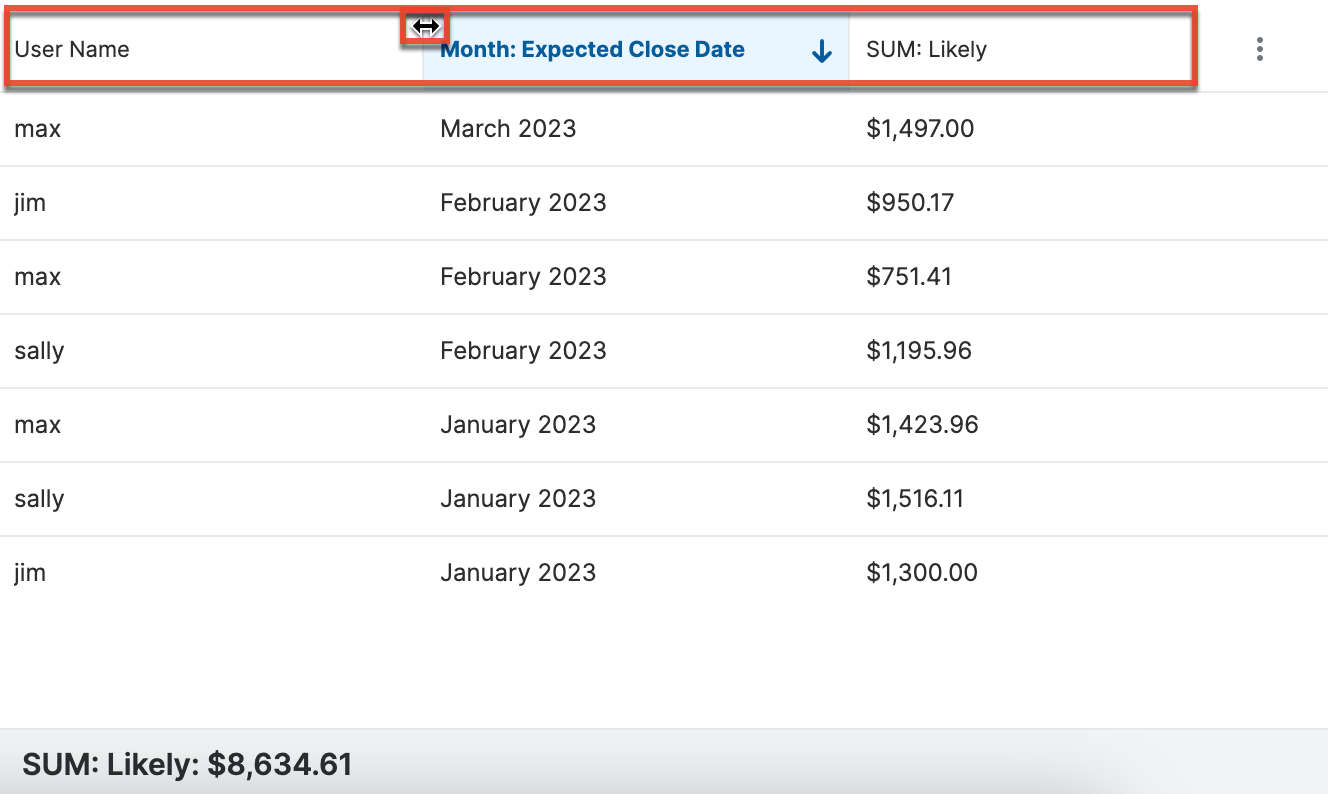The width and height of the screenshot is (1328, 794).
Task: Click the Month: Expected Close Date header
Action: (x=592, y=50)
